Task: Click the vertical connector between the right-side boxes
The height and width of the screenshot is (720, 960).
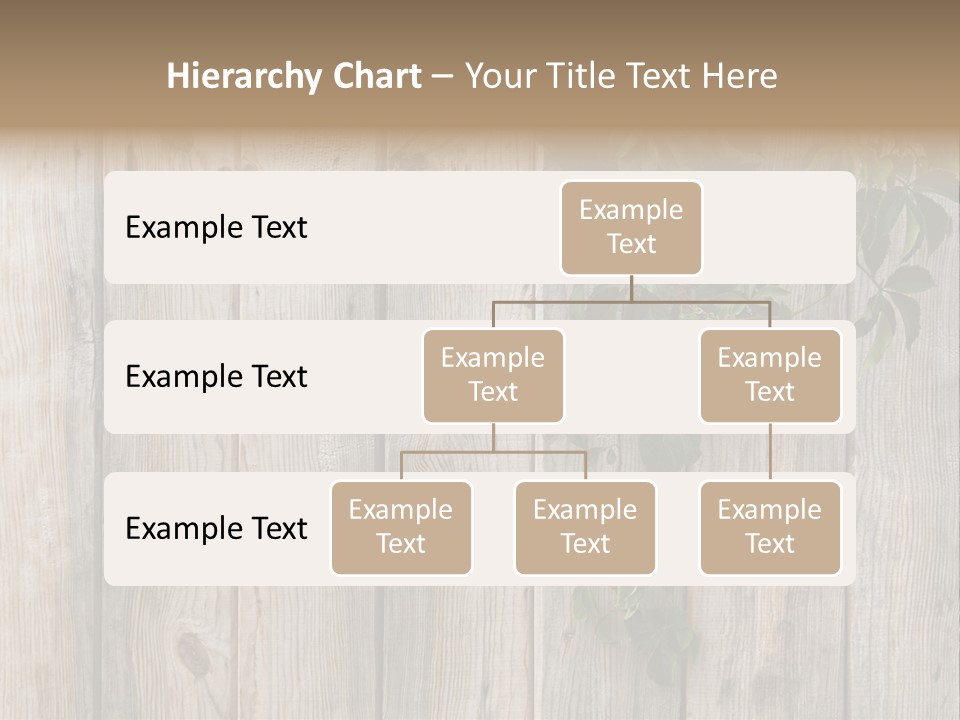Action: point(770,452)
